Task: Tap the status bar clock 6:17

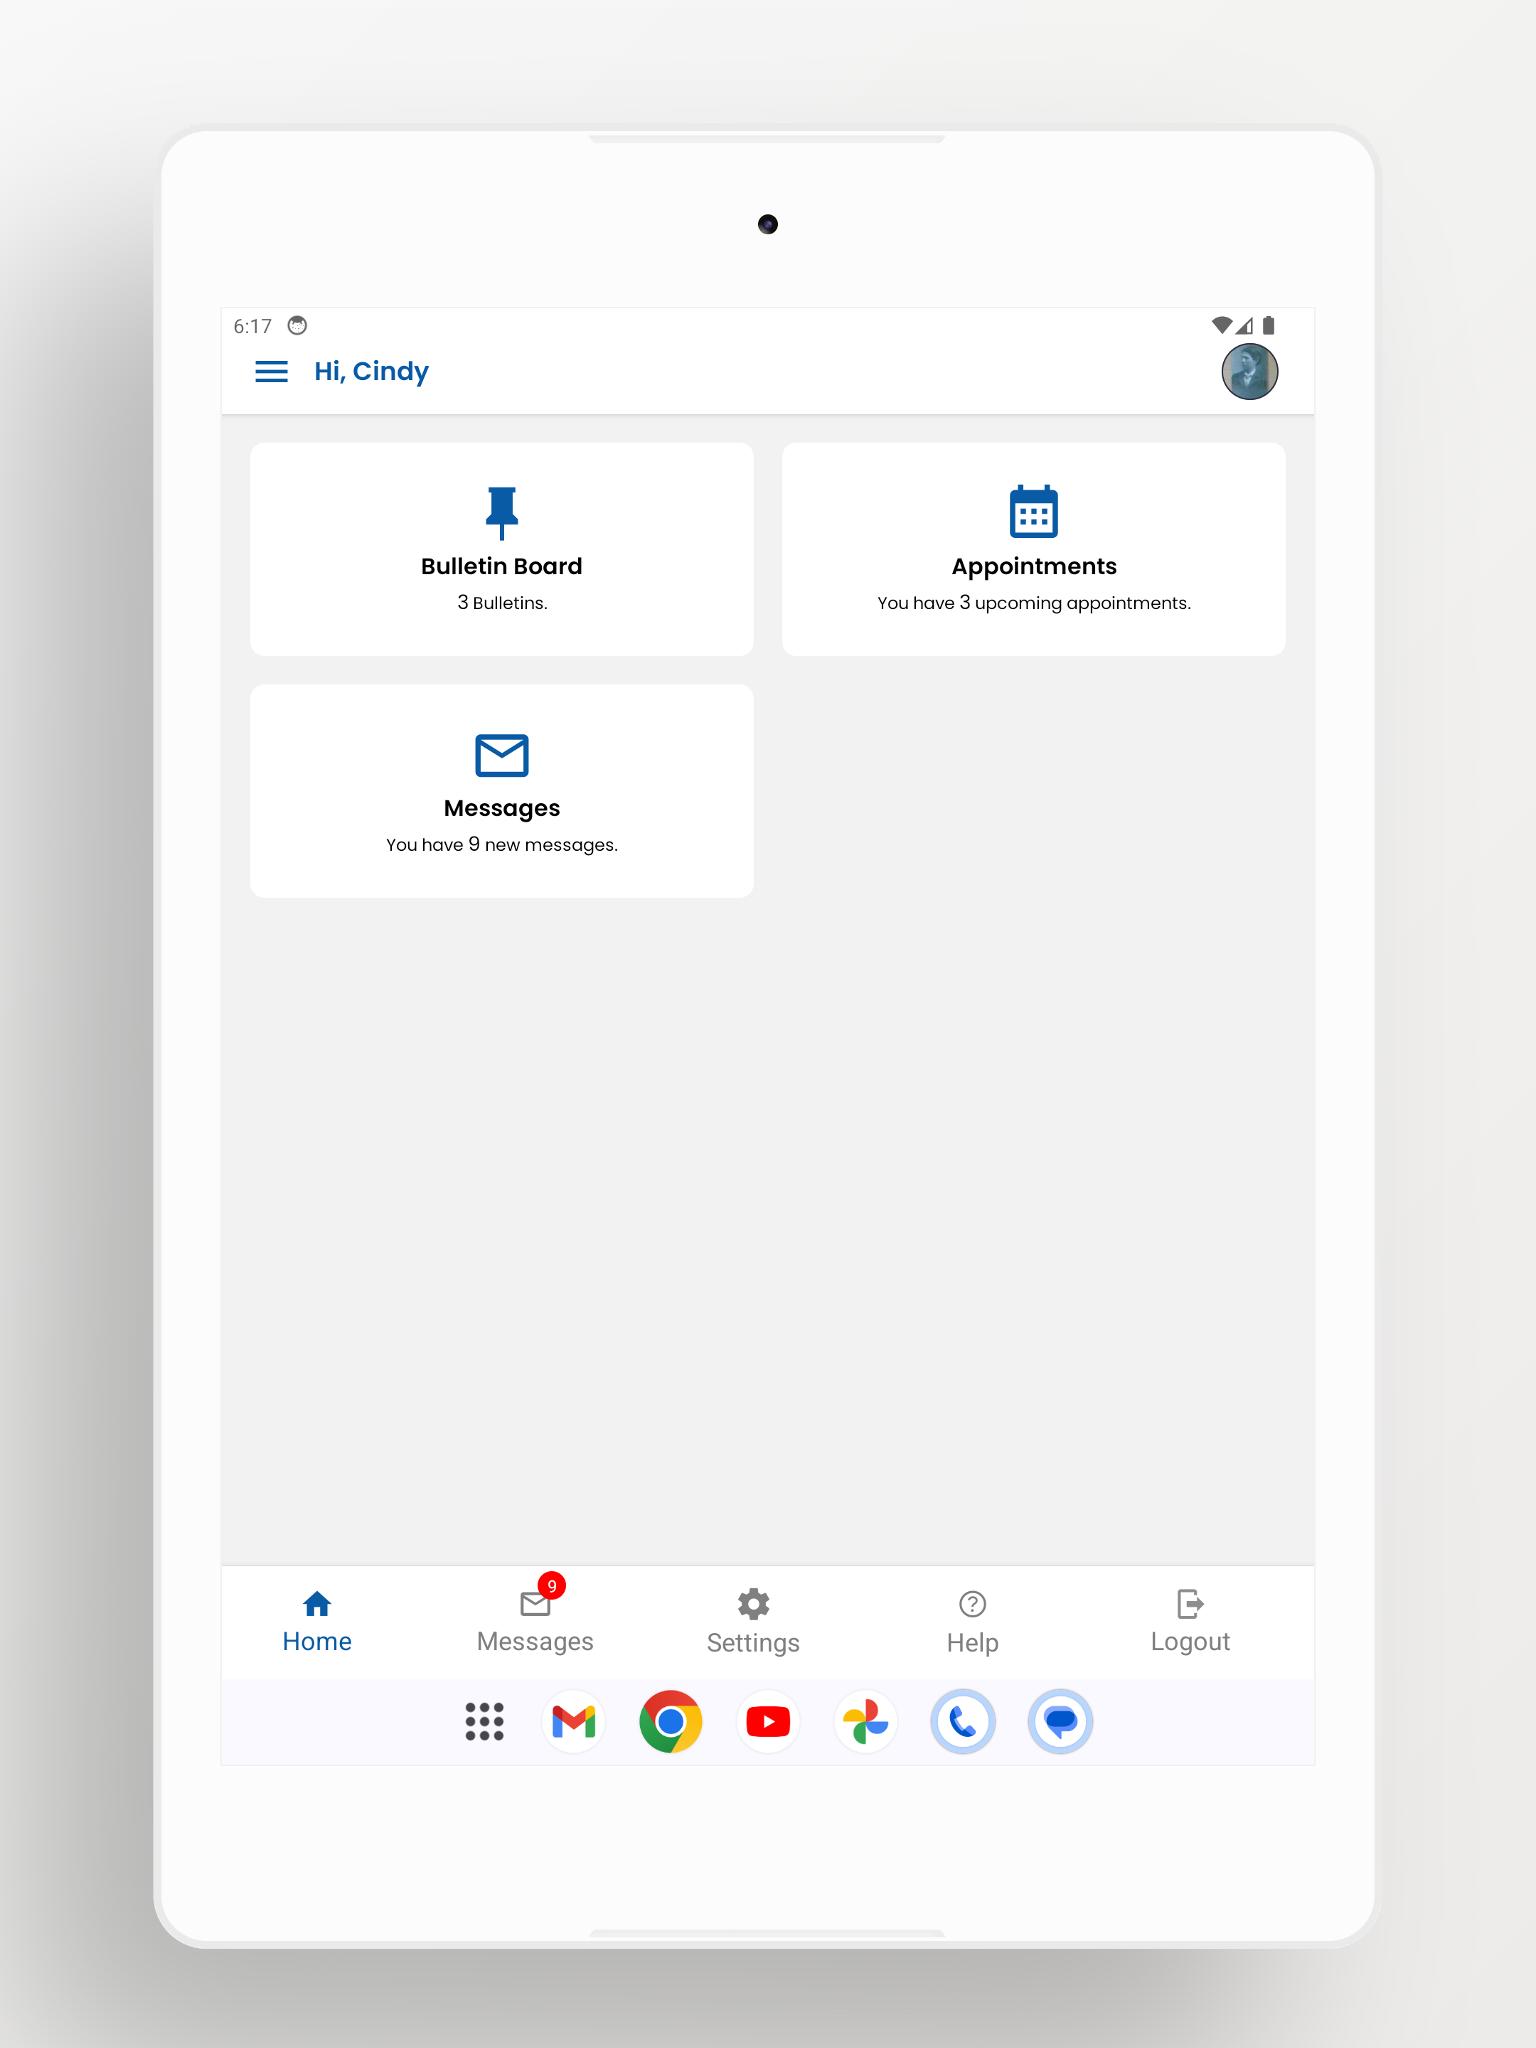Action: (252, 326)
